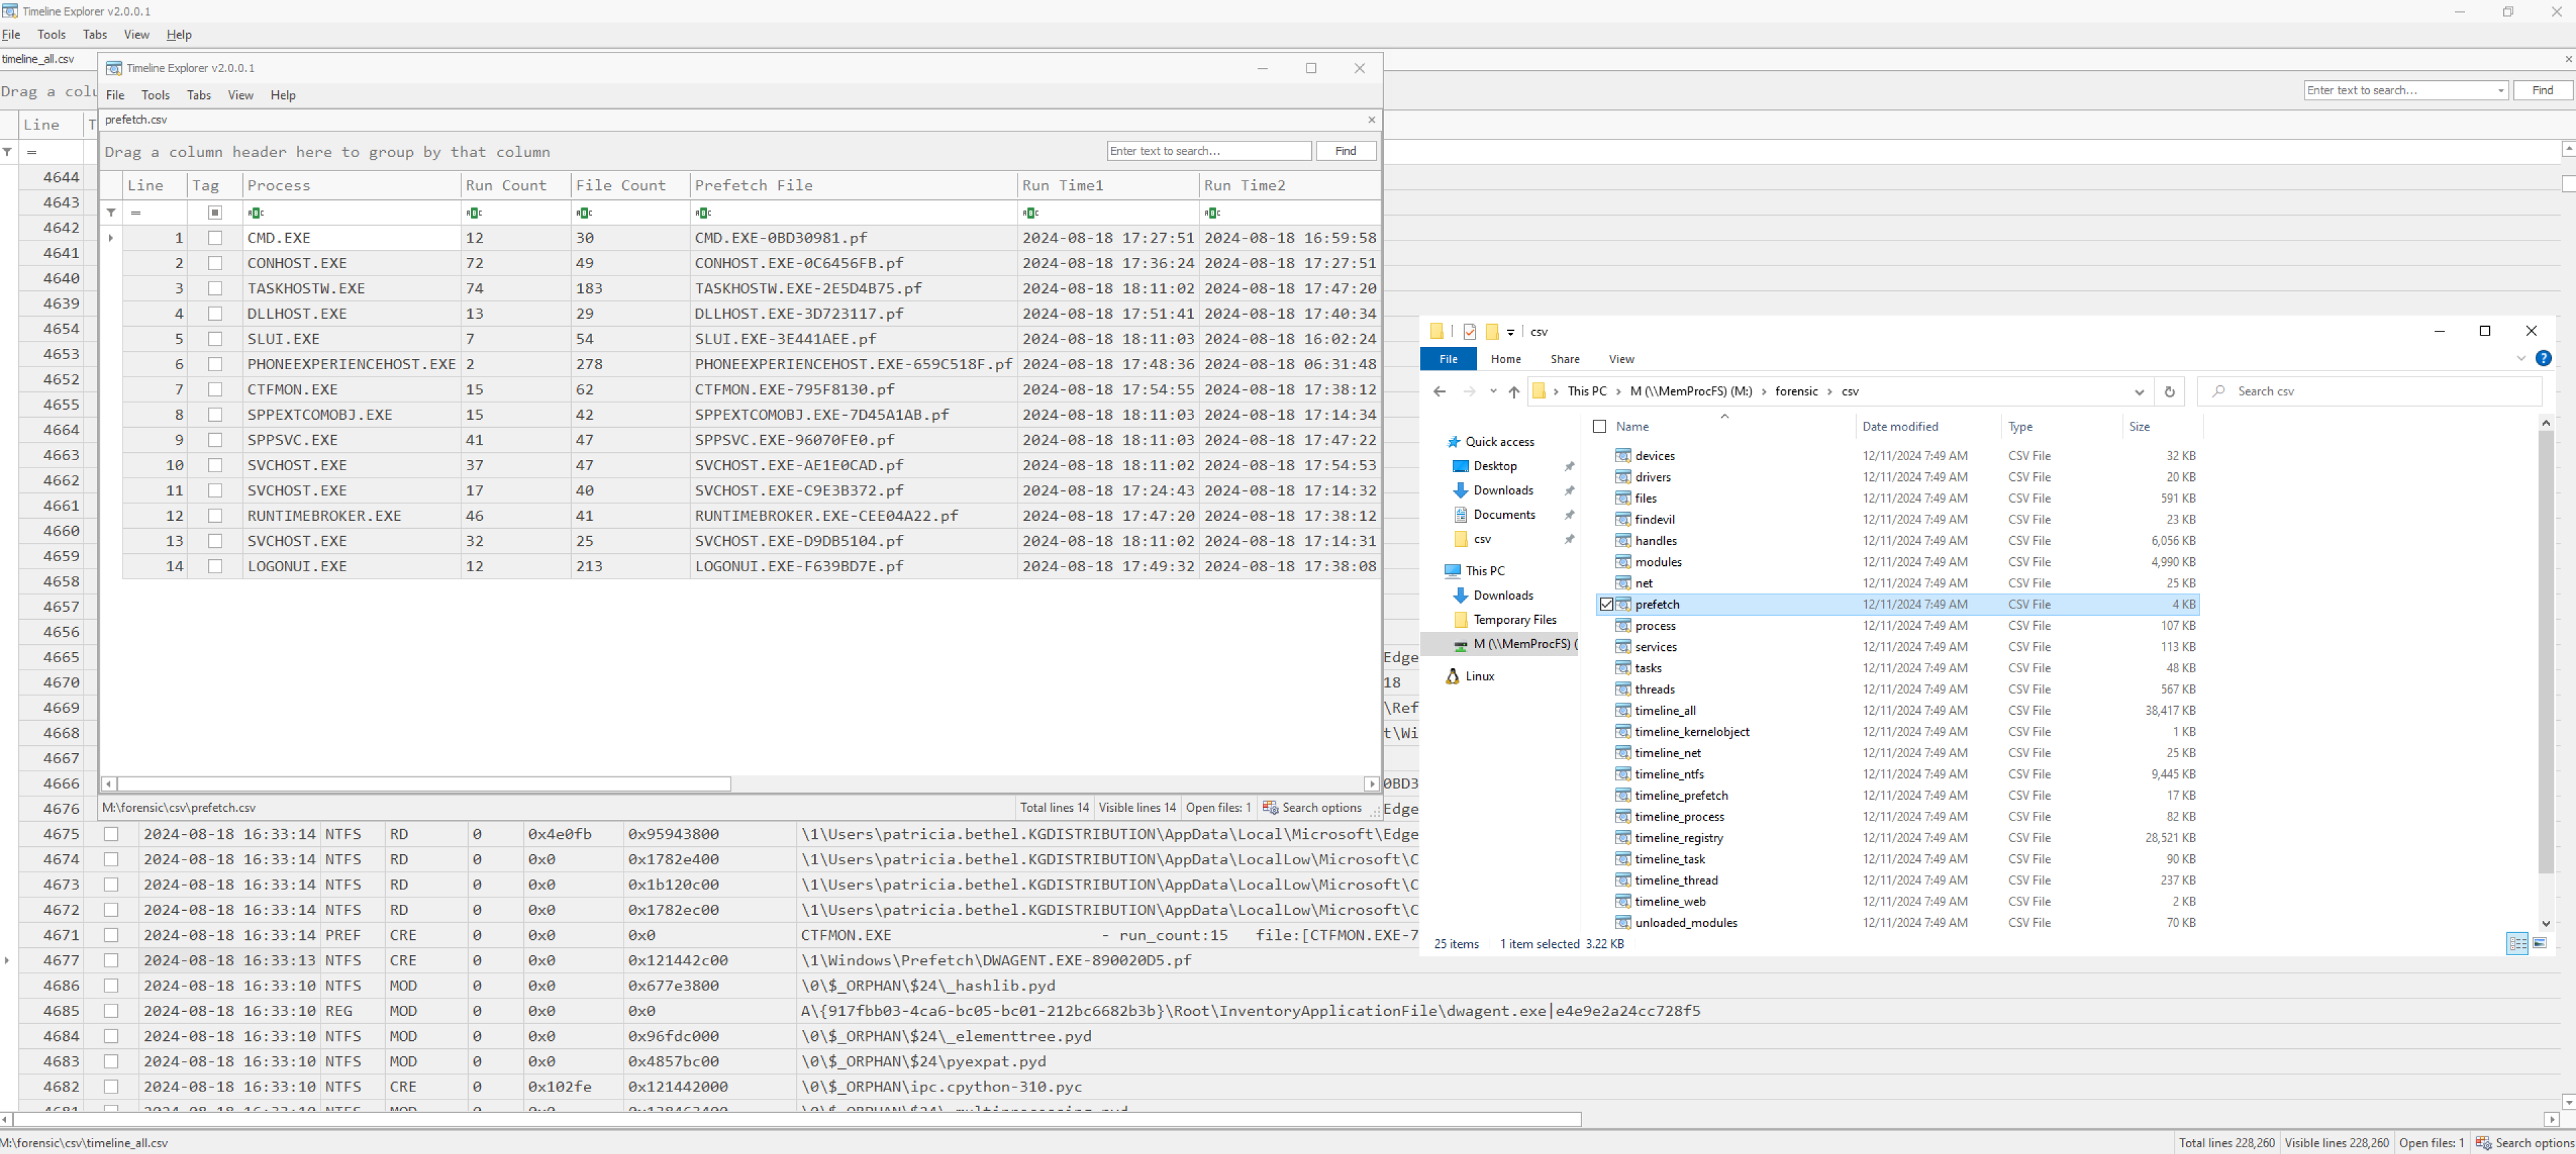The width and height of the screenshot is (2576, 1154).
Task: Navigate up one folder in Explorer
Action: pyautogui.click(x=1514, y=391)
